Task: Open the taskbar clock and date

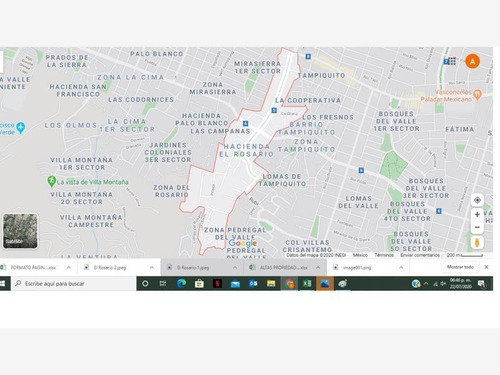Action: [460, 284]
